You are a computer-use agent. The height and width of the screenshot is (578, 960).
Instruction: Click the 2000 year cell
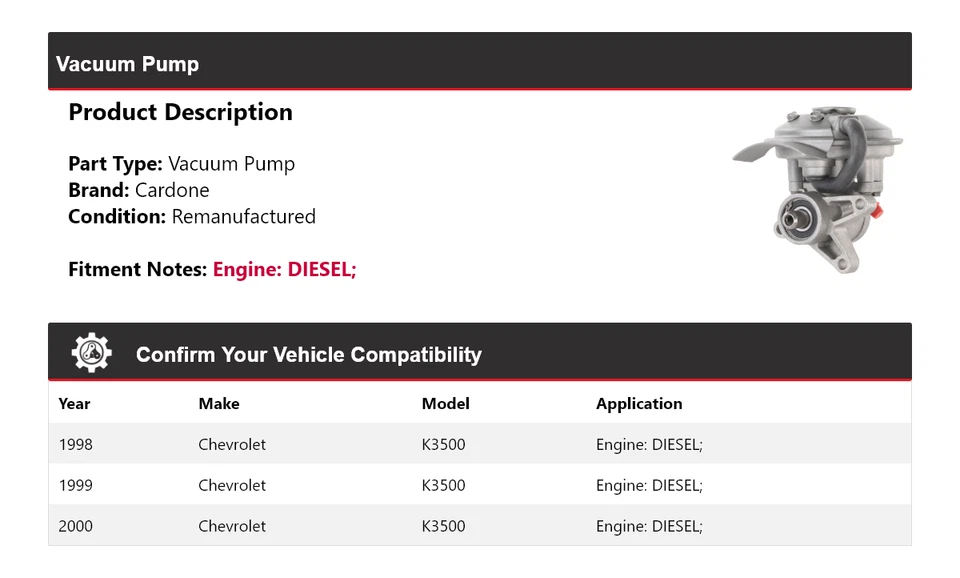76,526
